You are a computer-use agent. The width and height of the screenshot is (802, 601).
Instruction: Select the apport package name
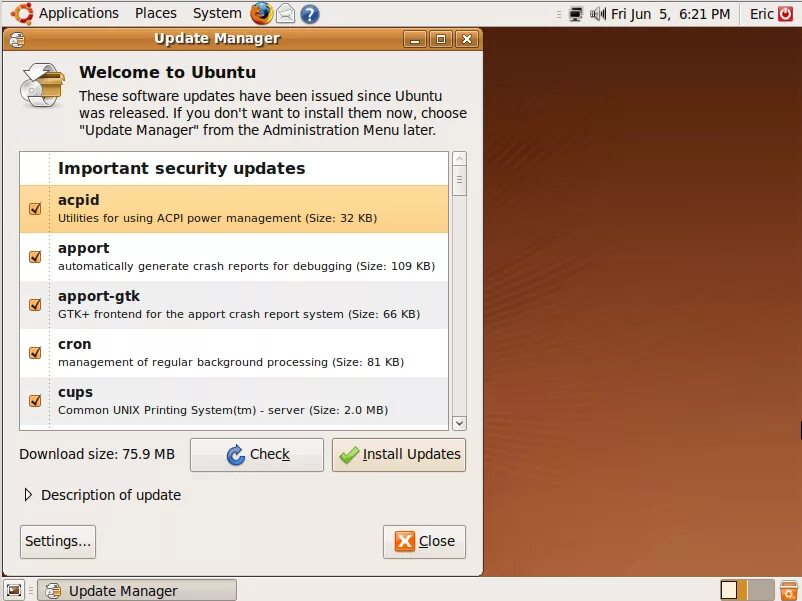pos(83,249)
